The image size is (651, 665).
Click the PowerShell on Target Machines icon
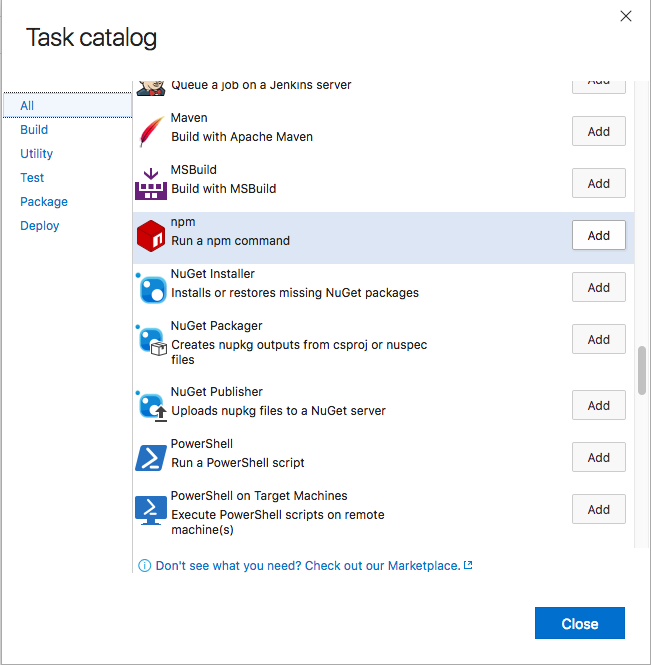point(151,510)
